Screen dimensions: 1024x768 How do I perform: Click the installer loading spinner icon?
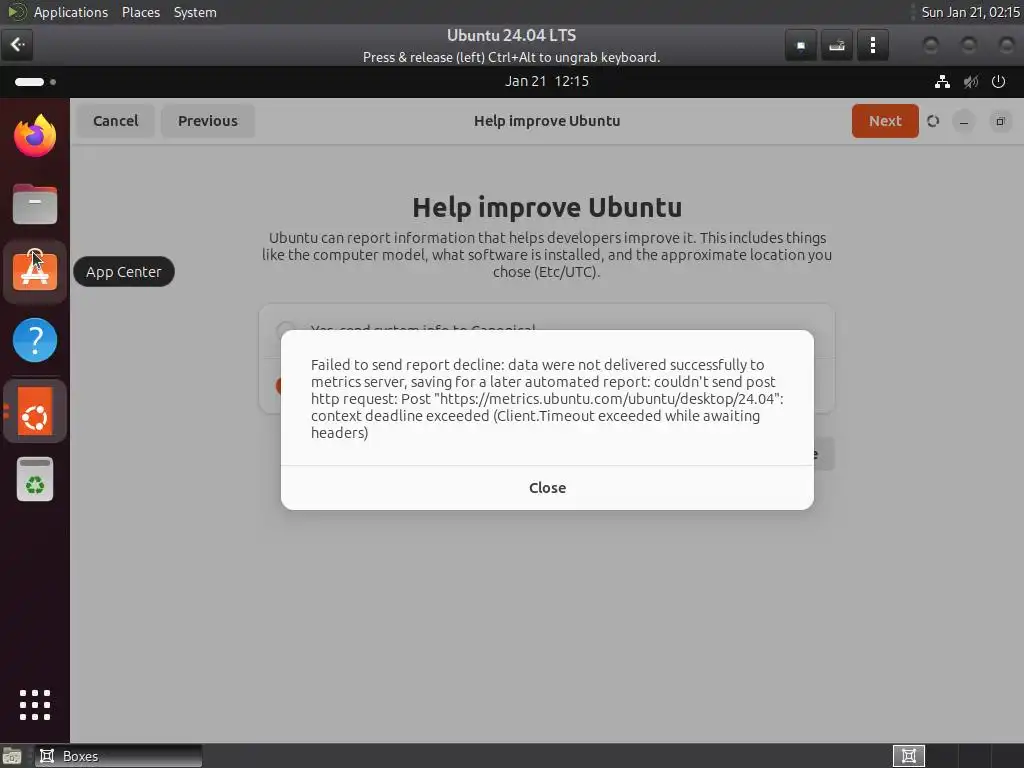933,121
